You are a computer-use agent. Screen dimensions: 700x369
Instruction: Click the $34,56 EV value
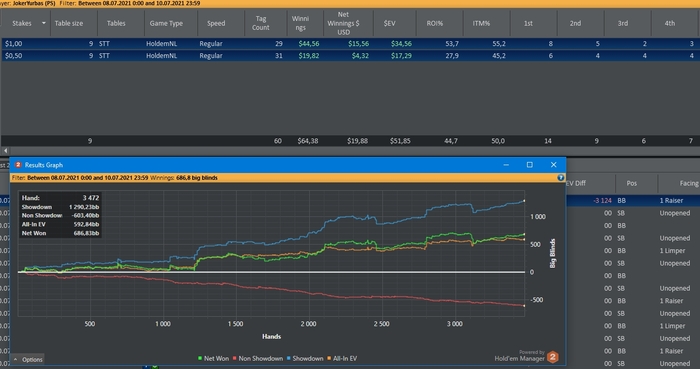401,44
